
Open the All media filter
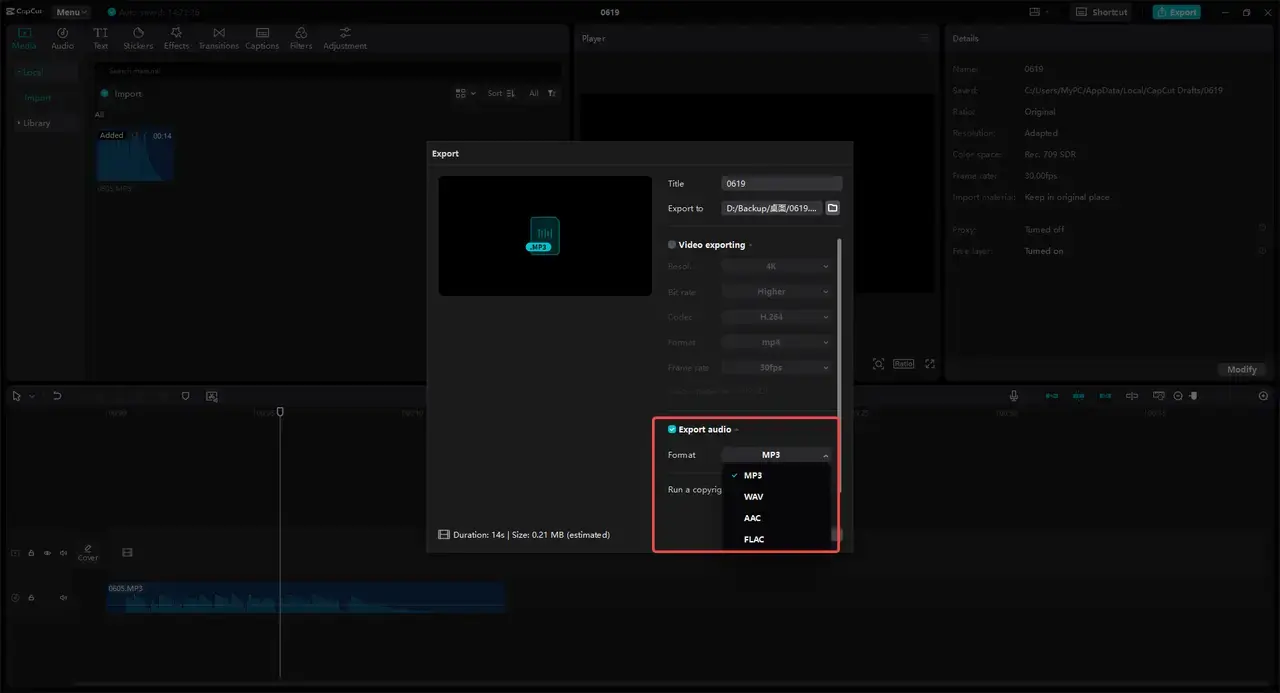tap(543, 93)
